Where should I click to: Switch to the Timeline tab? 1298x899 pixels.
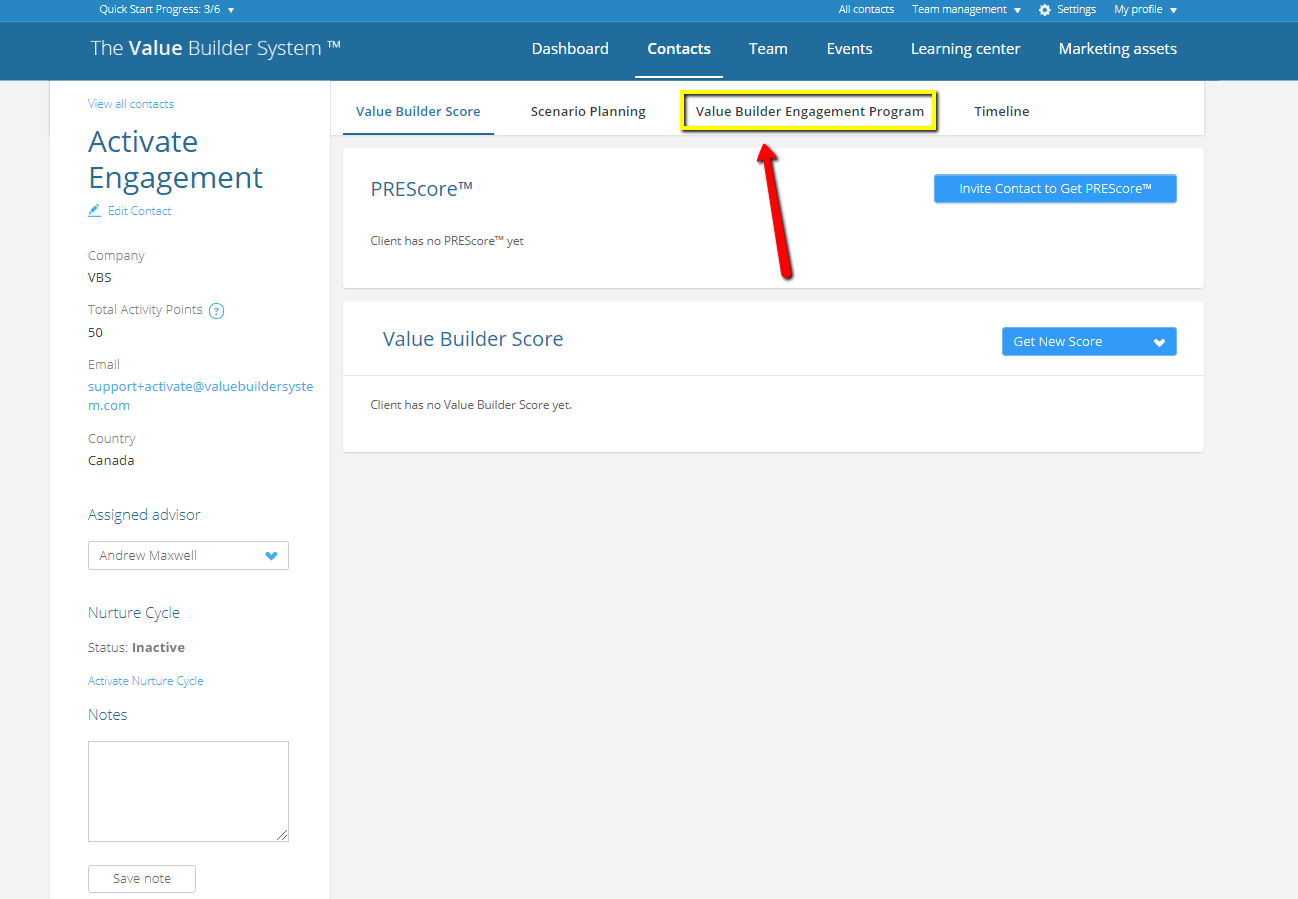[x=1002, y=111]
